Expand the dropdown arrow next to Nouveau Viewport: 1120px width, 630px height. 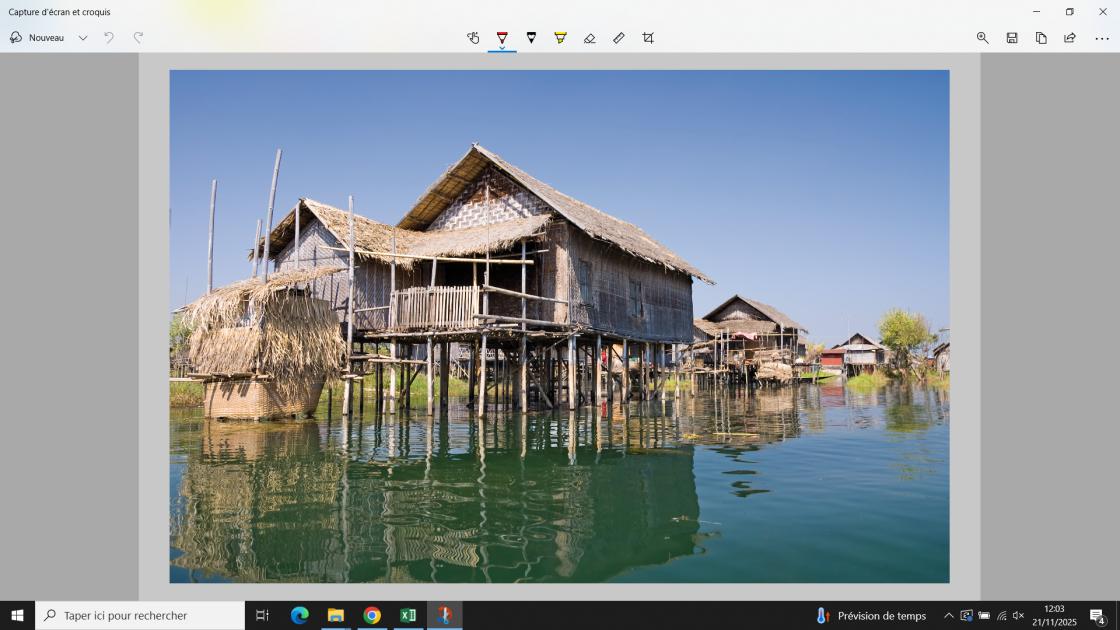83,38
